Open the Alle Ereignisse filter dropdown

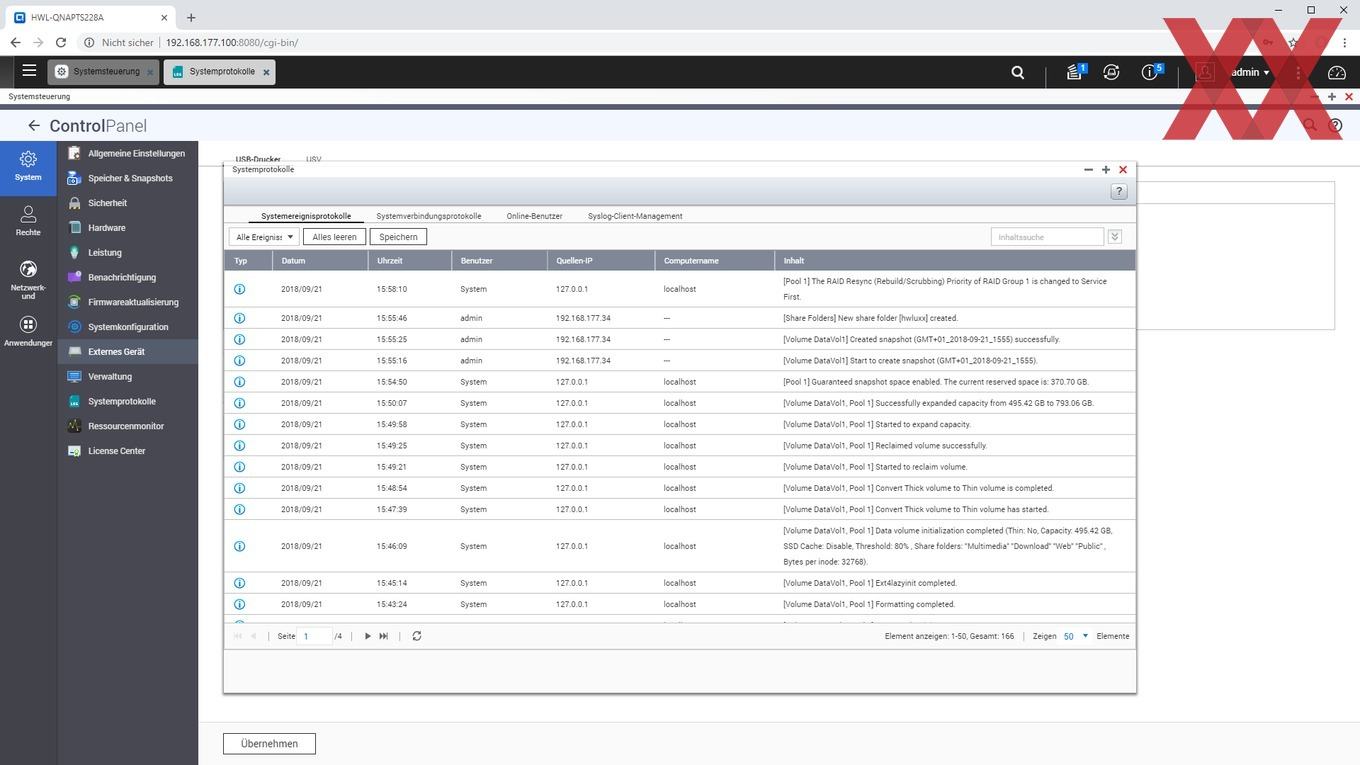[x=263, y=237]
